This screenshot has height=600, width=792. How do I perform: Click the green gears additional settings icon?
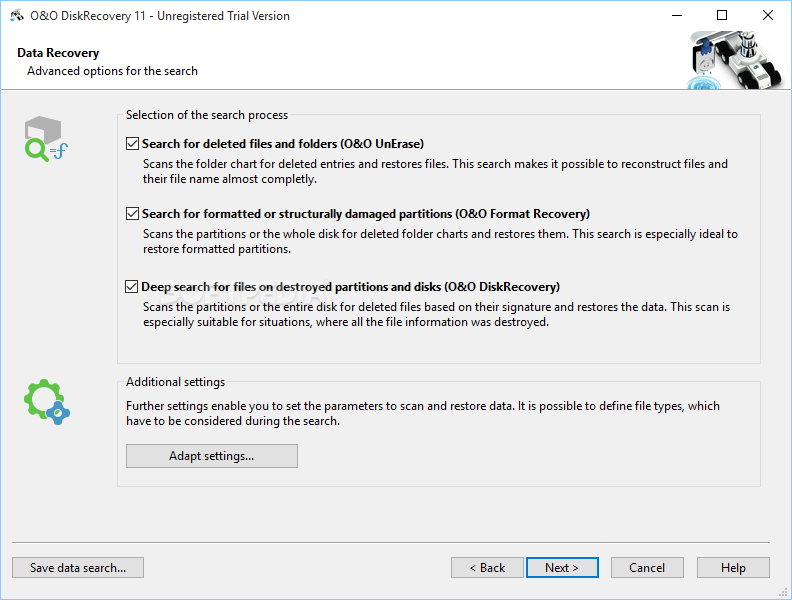coord(46,401)
